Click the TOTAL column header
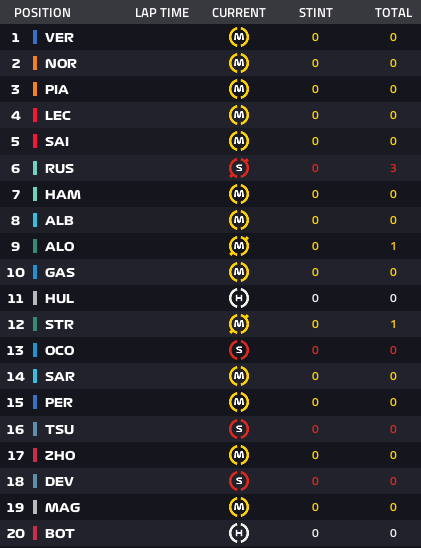The width and height of the screenshot is (421, 548). pyautogui.click(x=393, y=13)
